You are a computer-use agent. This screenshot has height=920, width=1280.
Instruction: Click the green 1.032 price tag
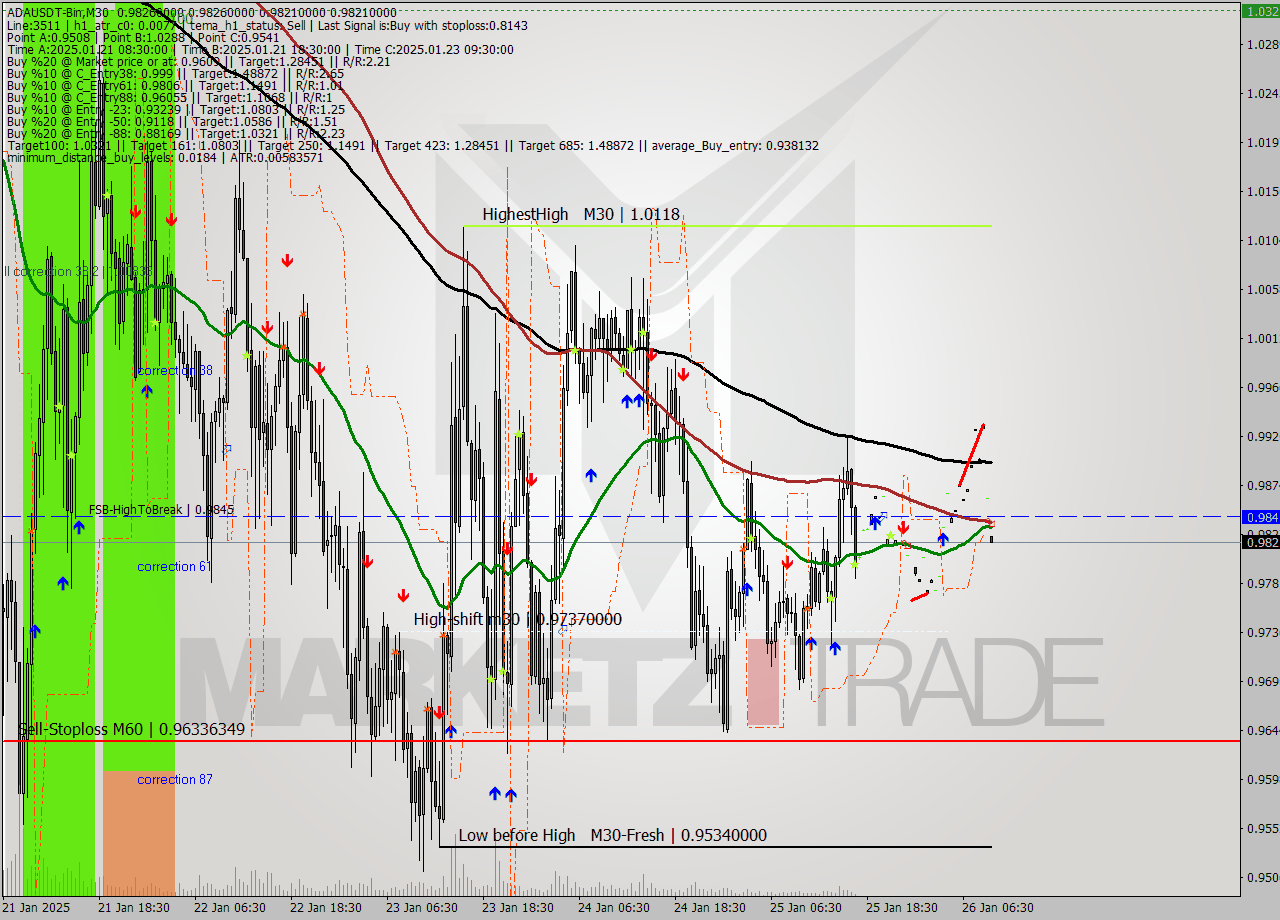[1260, 12]
